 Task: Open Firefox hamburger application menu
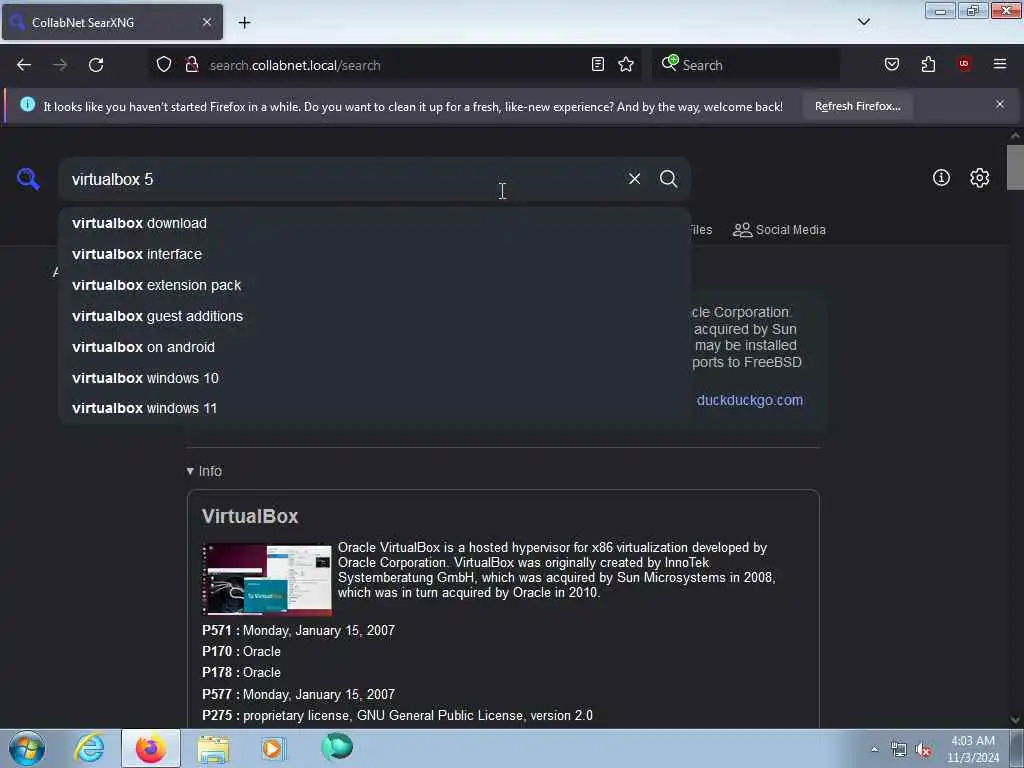(1000, 64)
